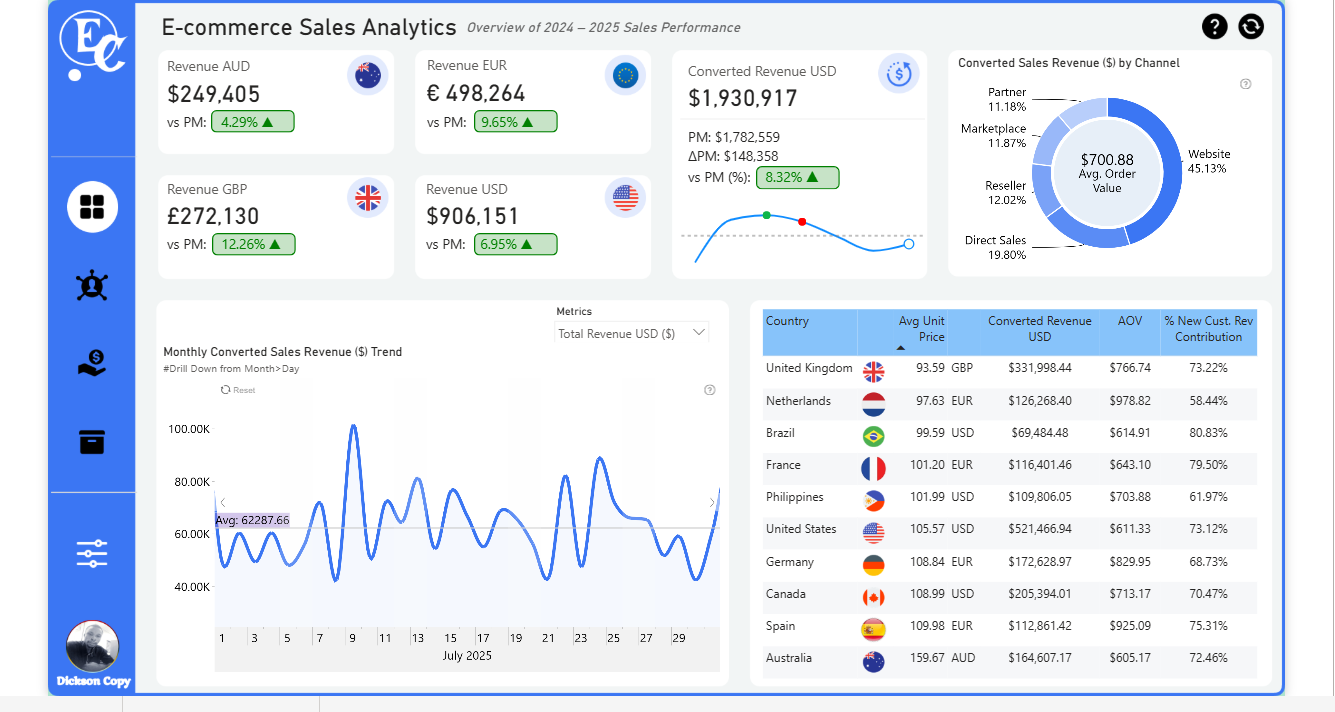
Task: Expand the chart forward with the right chevron
Action: pyautogui.click(x=713, y=500)
